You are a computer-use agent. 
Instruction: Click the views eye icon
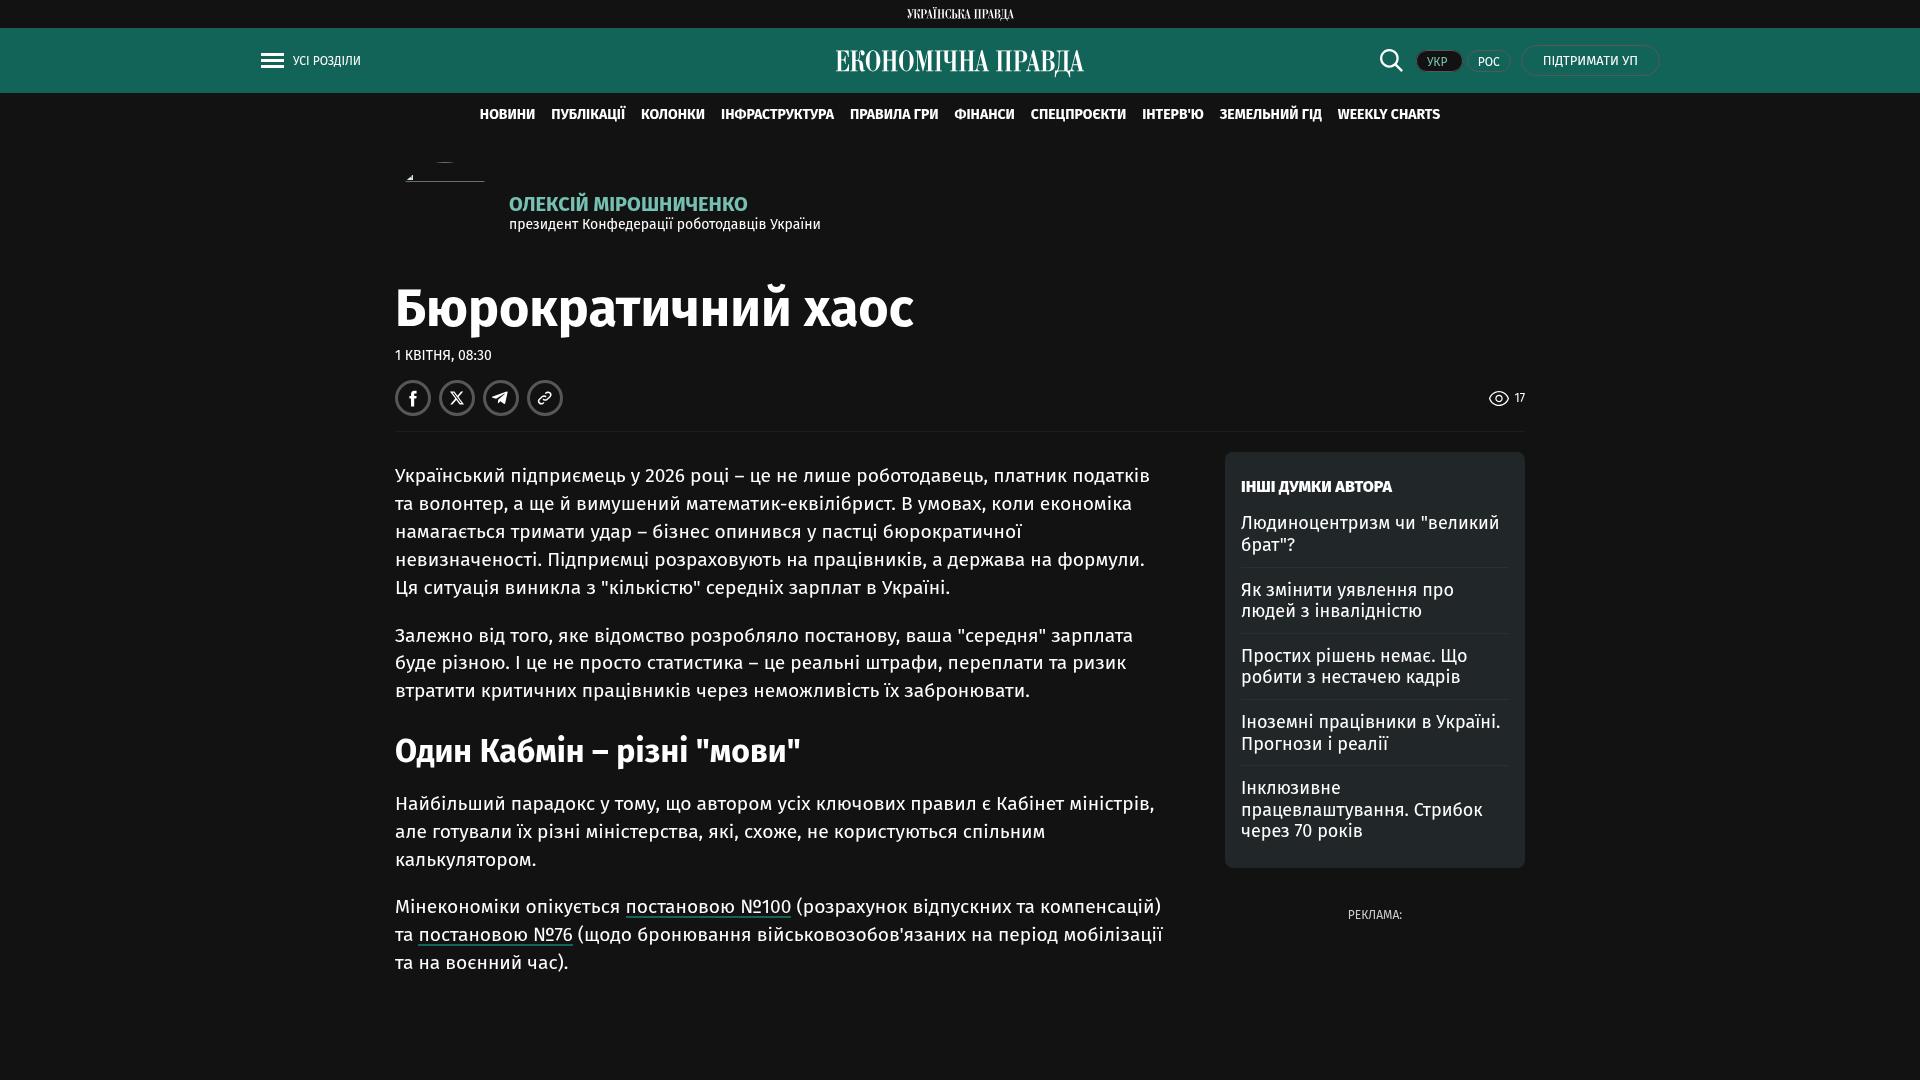pos(1498,399)
